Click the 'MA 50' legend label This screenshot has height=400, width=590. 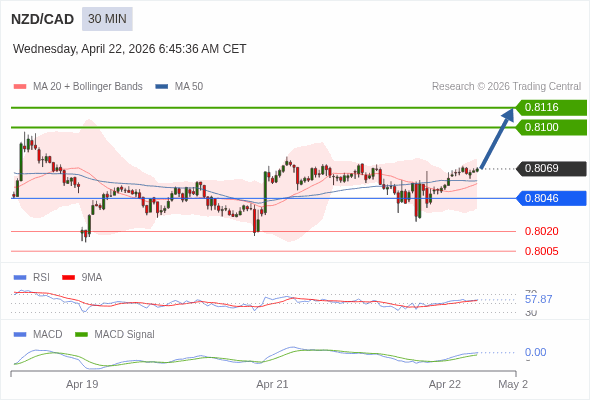tap(189, 87)
